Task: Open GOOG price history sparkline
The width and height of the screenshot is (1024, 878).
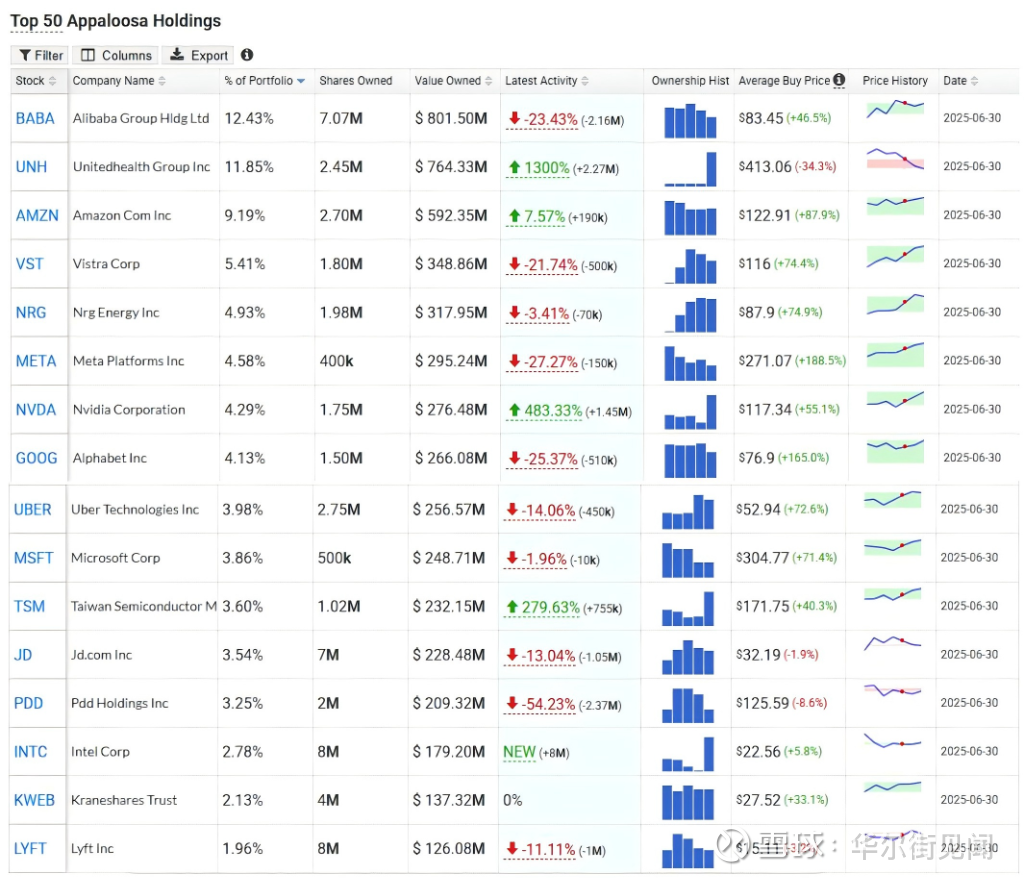Action: (x=895, y=451)
